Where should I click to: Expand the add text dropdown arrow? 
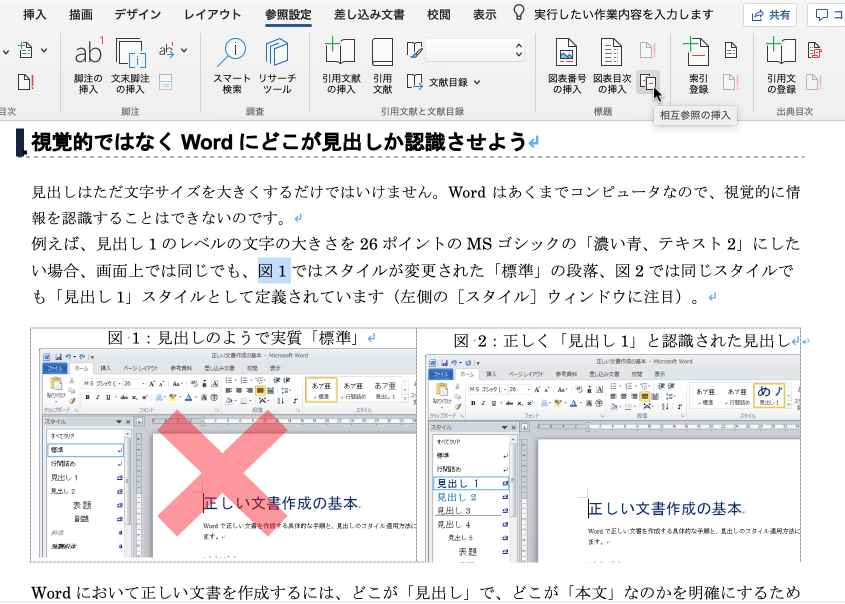pos(44,51)
